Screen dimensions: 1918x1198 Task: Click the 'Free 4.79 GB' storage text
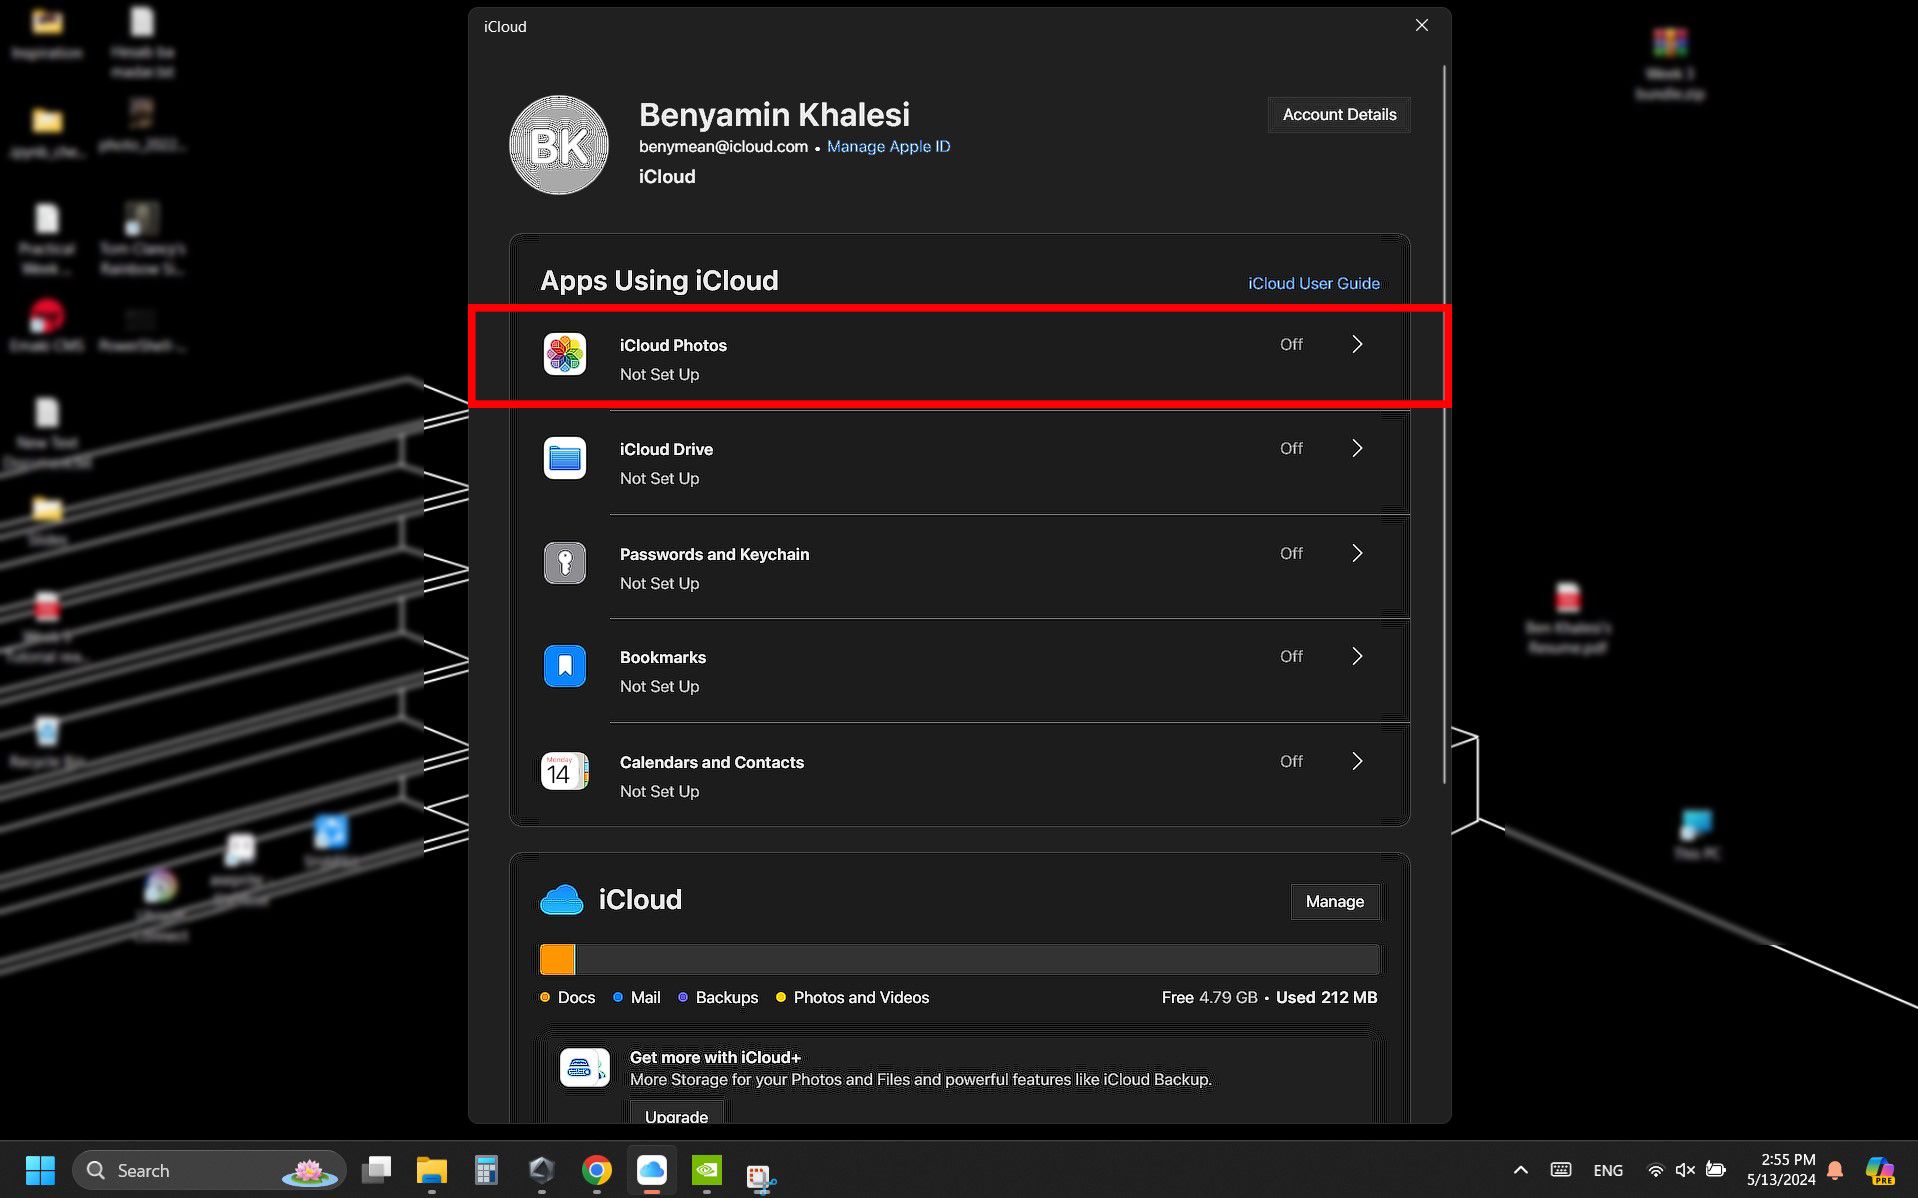[x=1209, y=997]
